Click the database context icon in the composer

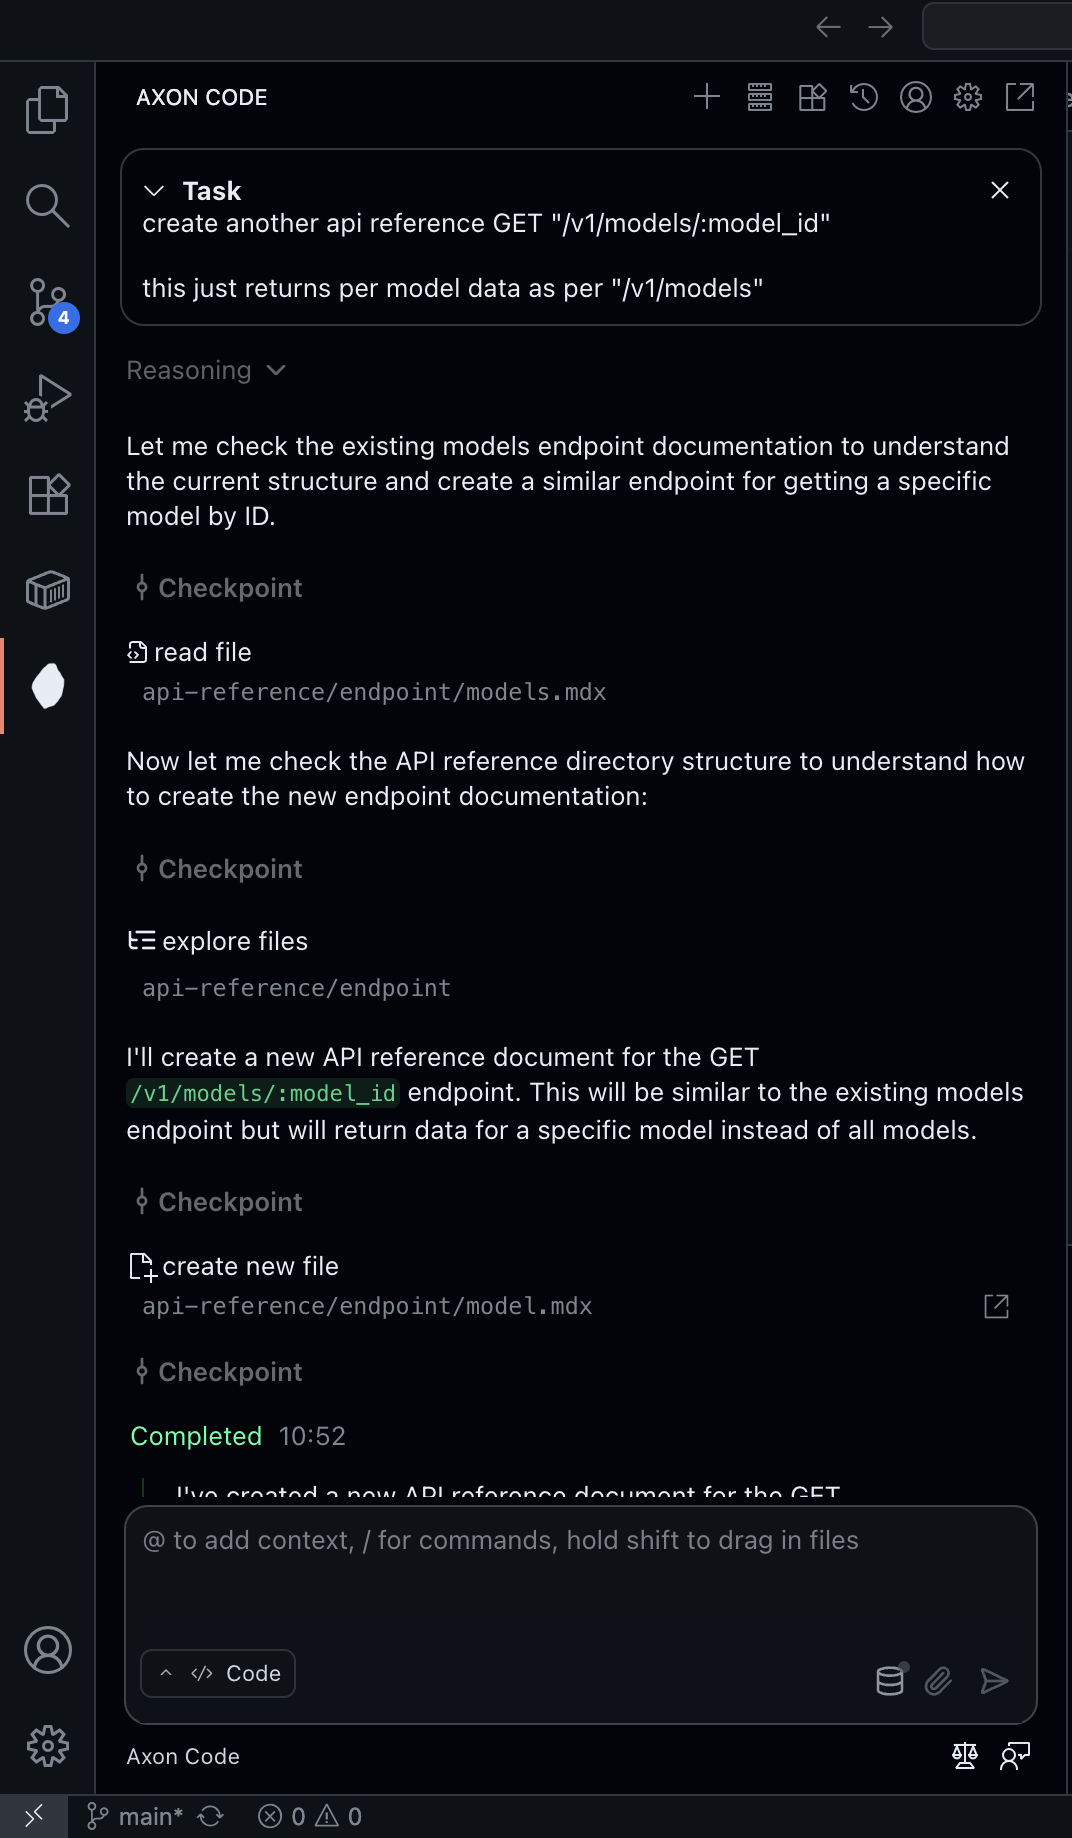coord(889,1681)
